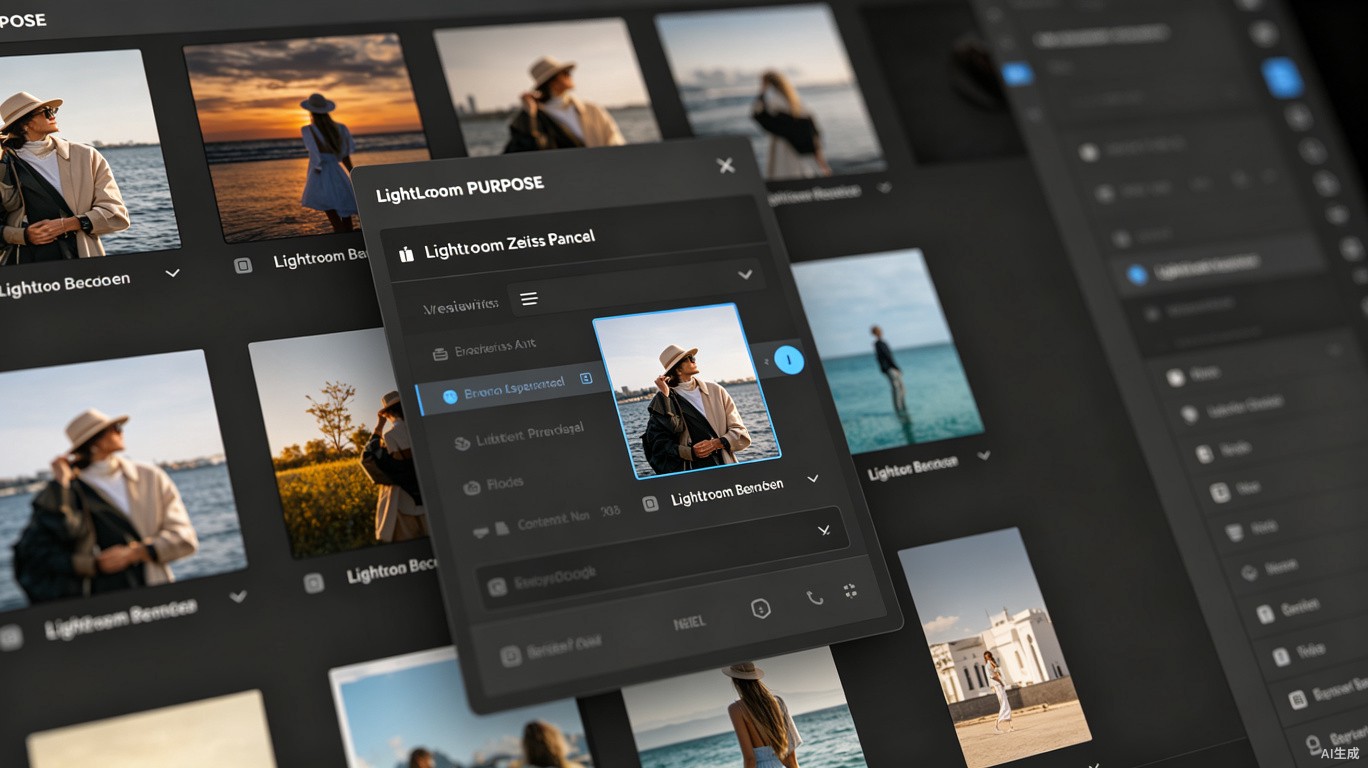1368x768 pixels.
Task: Open the white building photo thumbnail
Action: tap(995, 648)
